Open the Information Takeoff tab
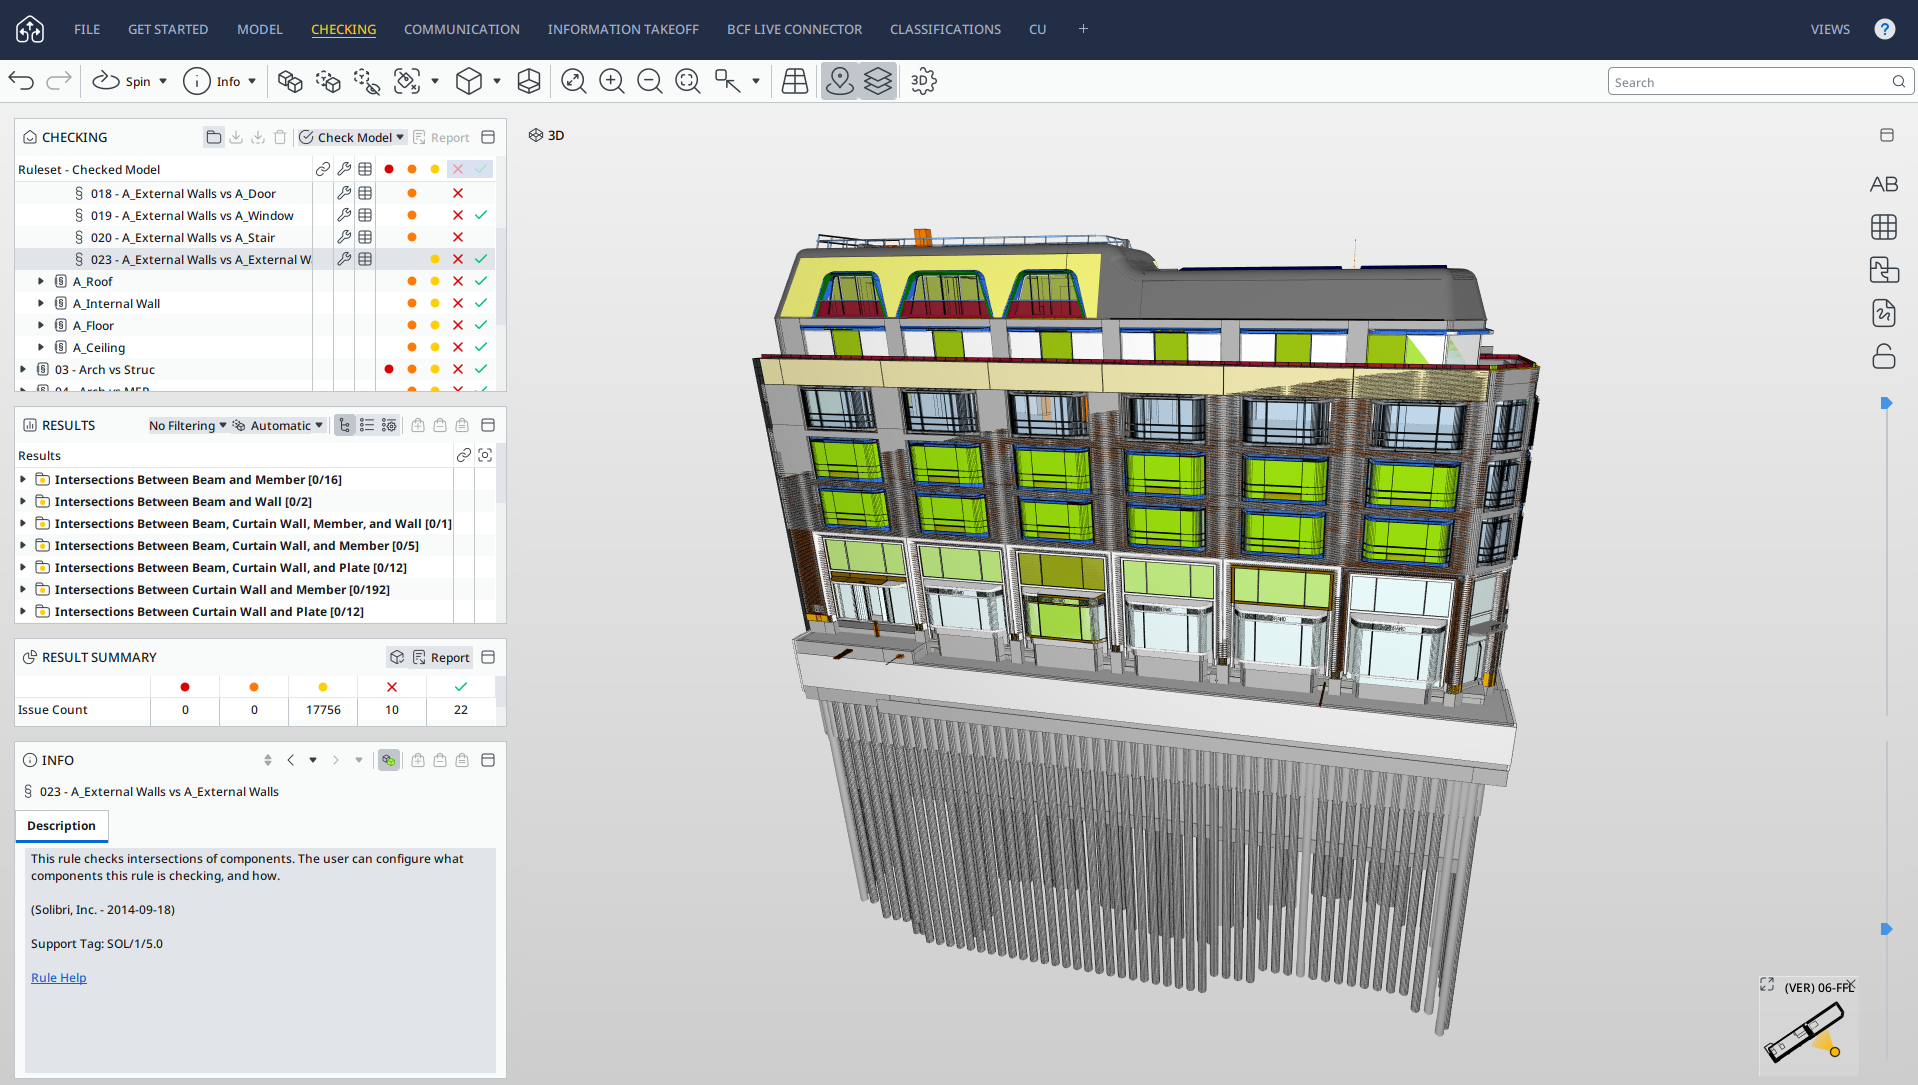The image size is (1918, 1085). (x=622, y=29)
